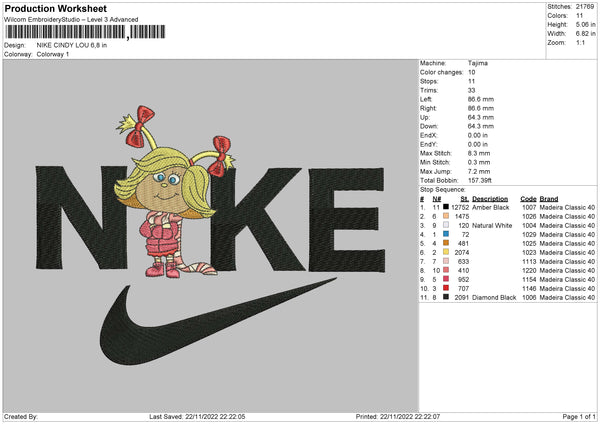Click the Stop Sequence heading
Screen dimensions: 600x424
pos(443,190)
